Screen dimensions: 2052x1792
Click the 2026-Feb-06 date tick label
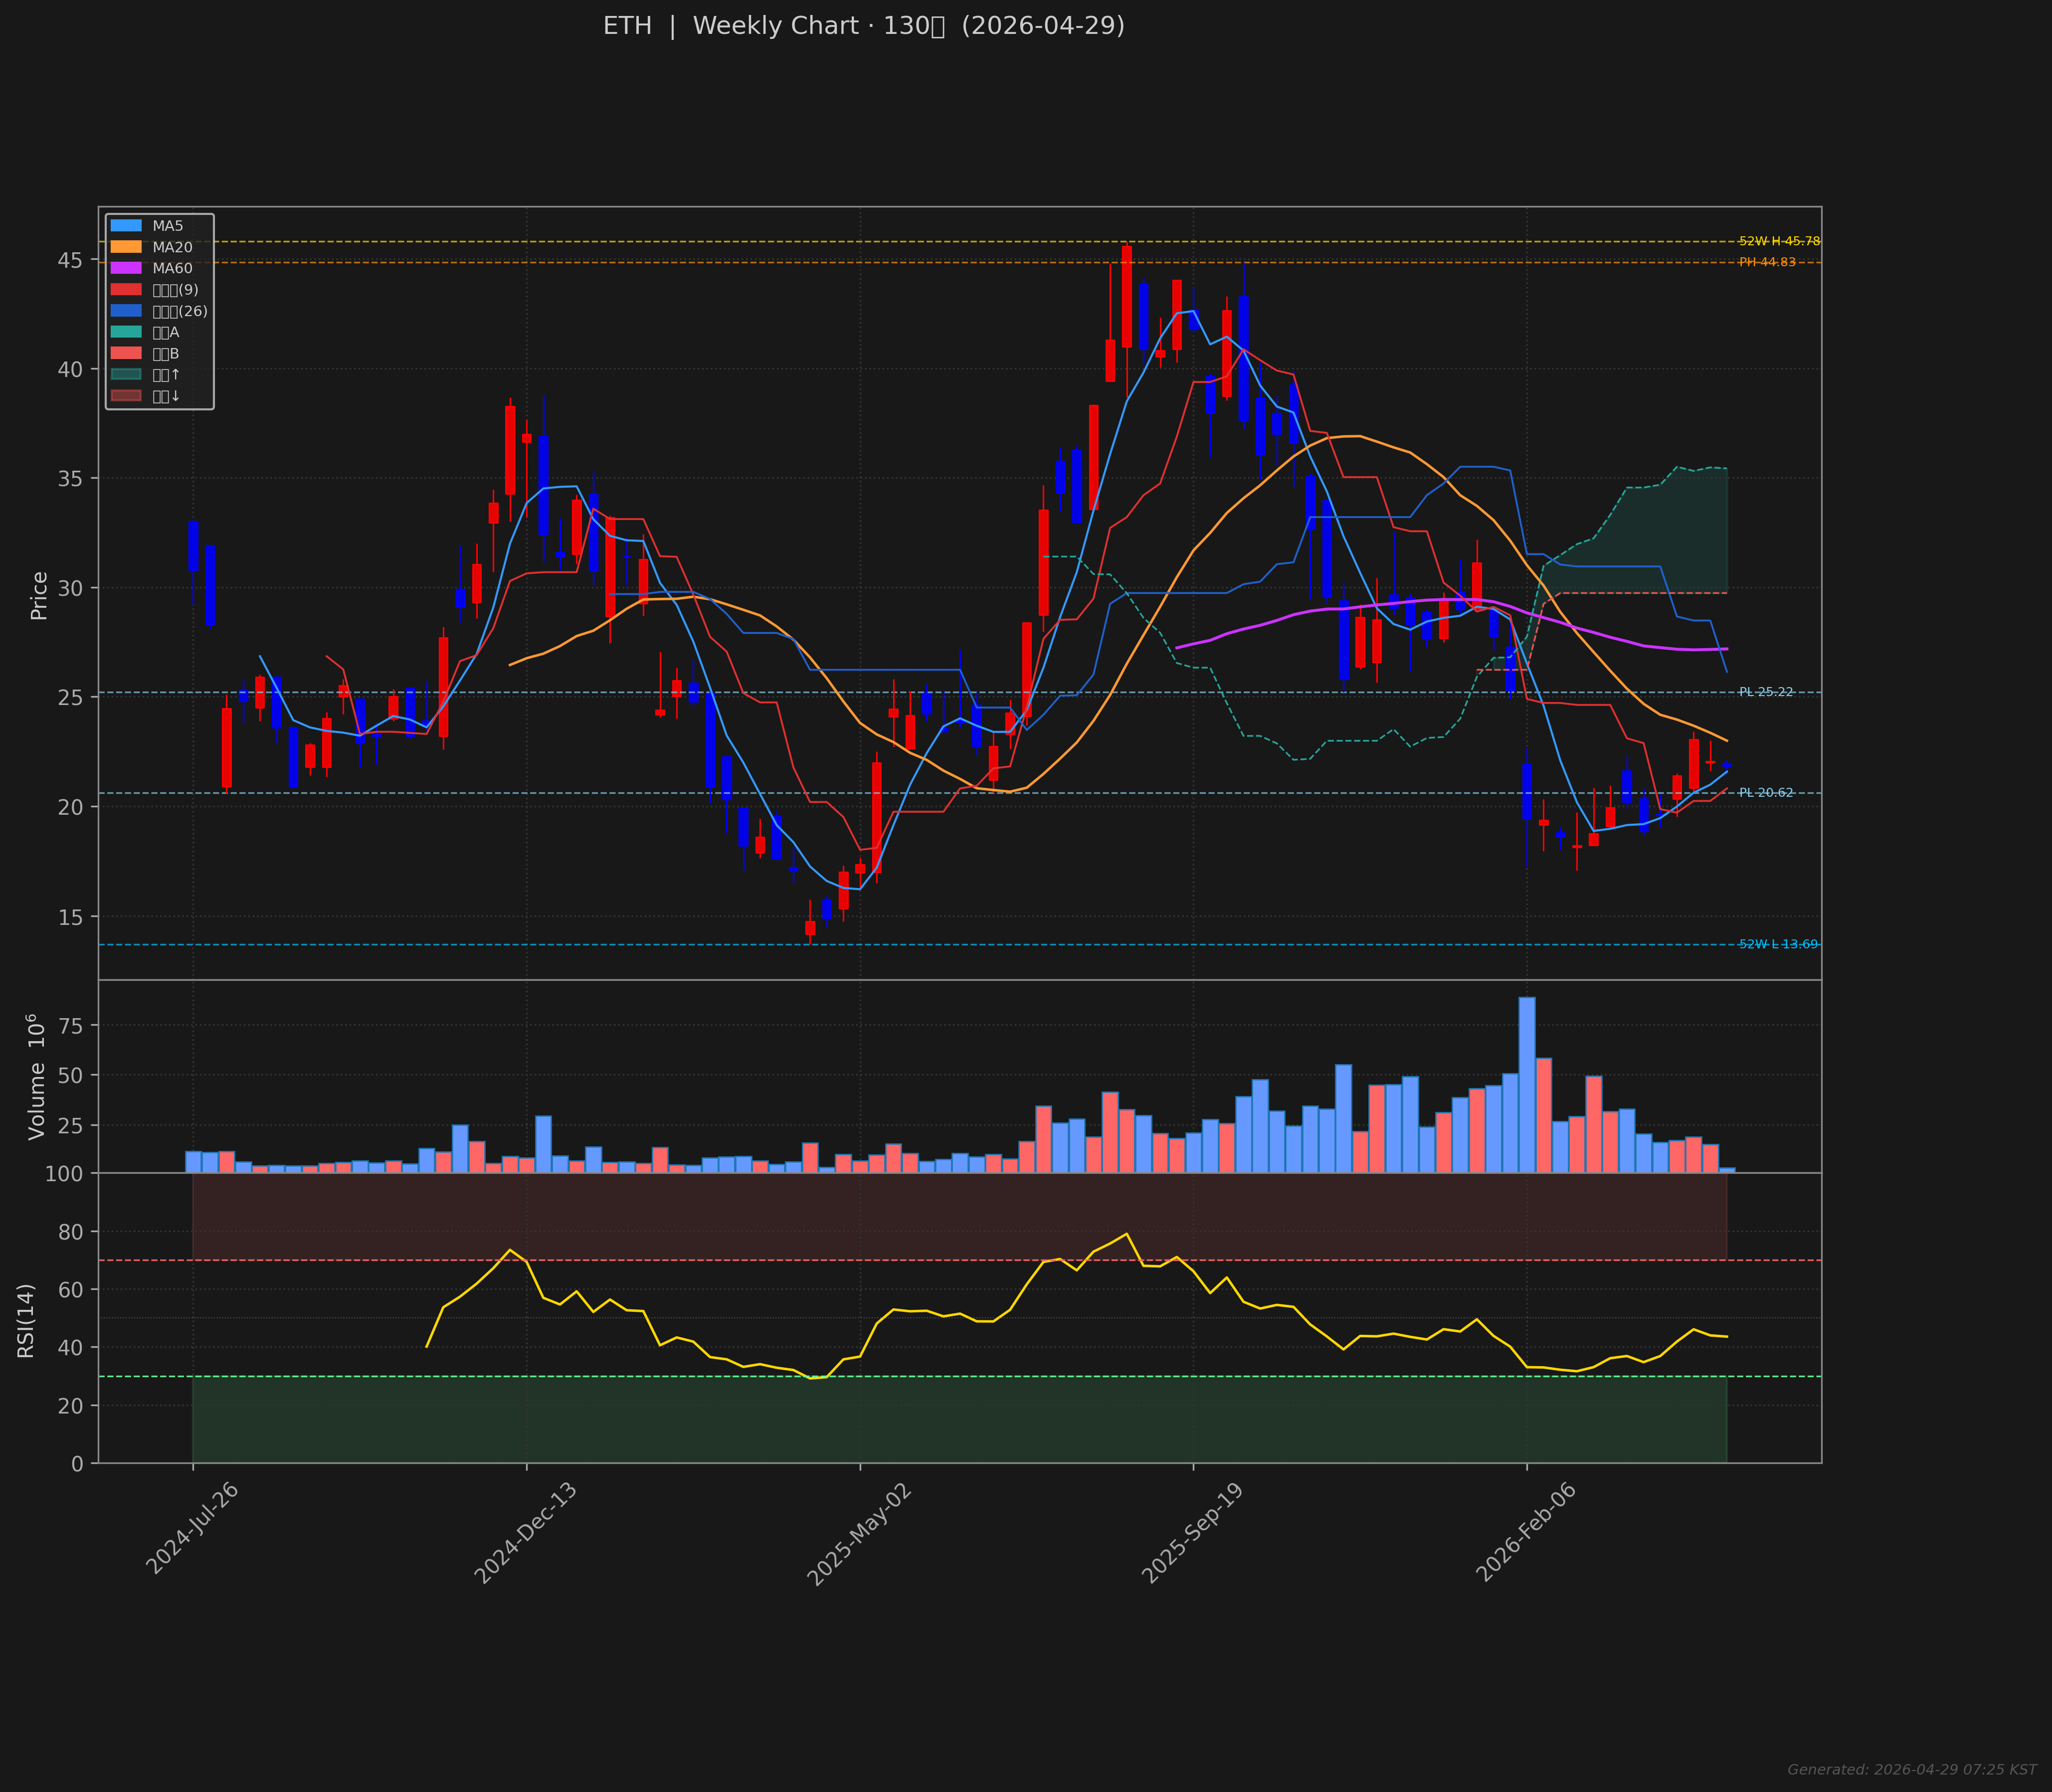1526,1532
